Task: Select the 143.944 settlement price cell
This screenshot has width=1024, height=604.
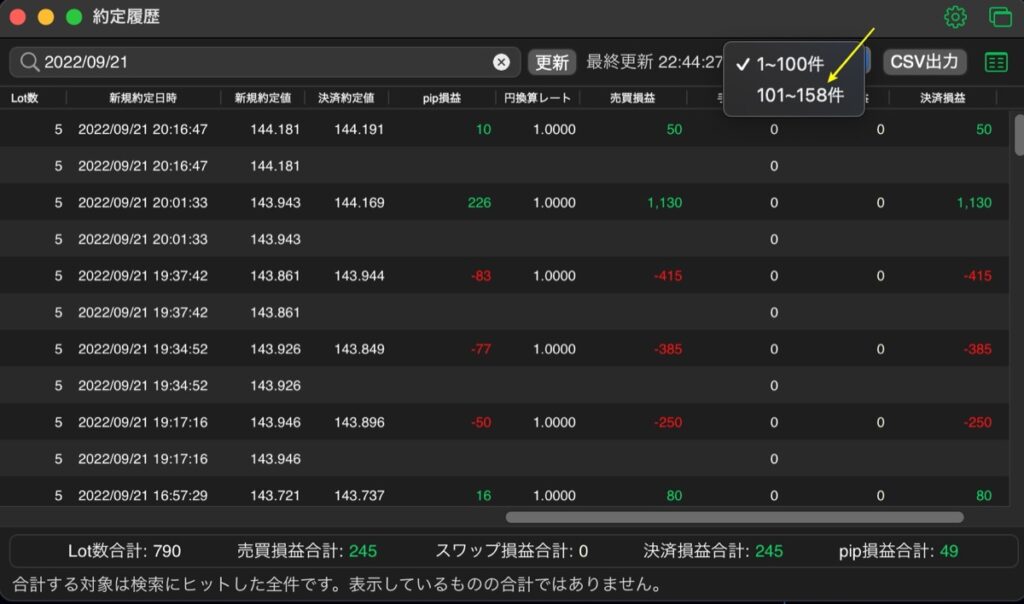Action: pyautogui.click(x=359, y=276)
